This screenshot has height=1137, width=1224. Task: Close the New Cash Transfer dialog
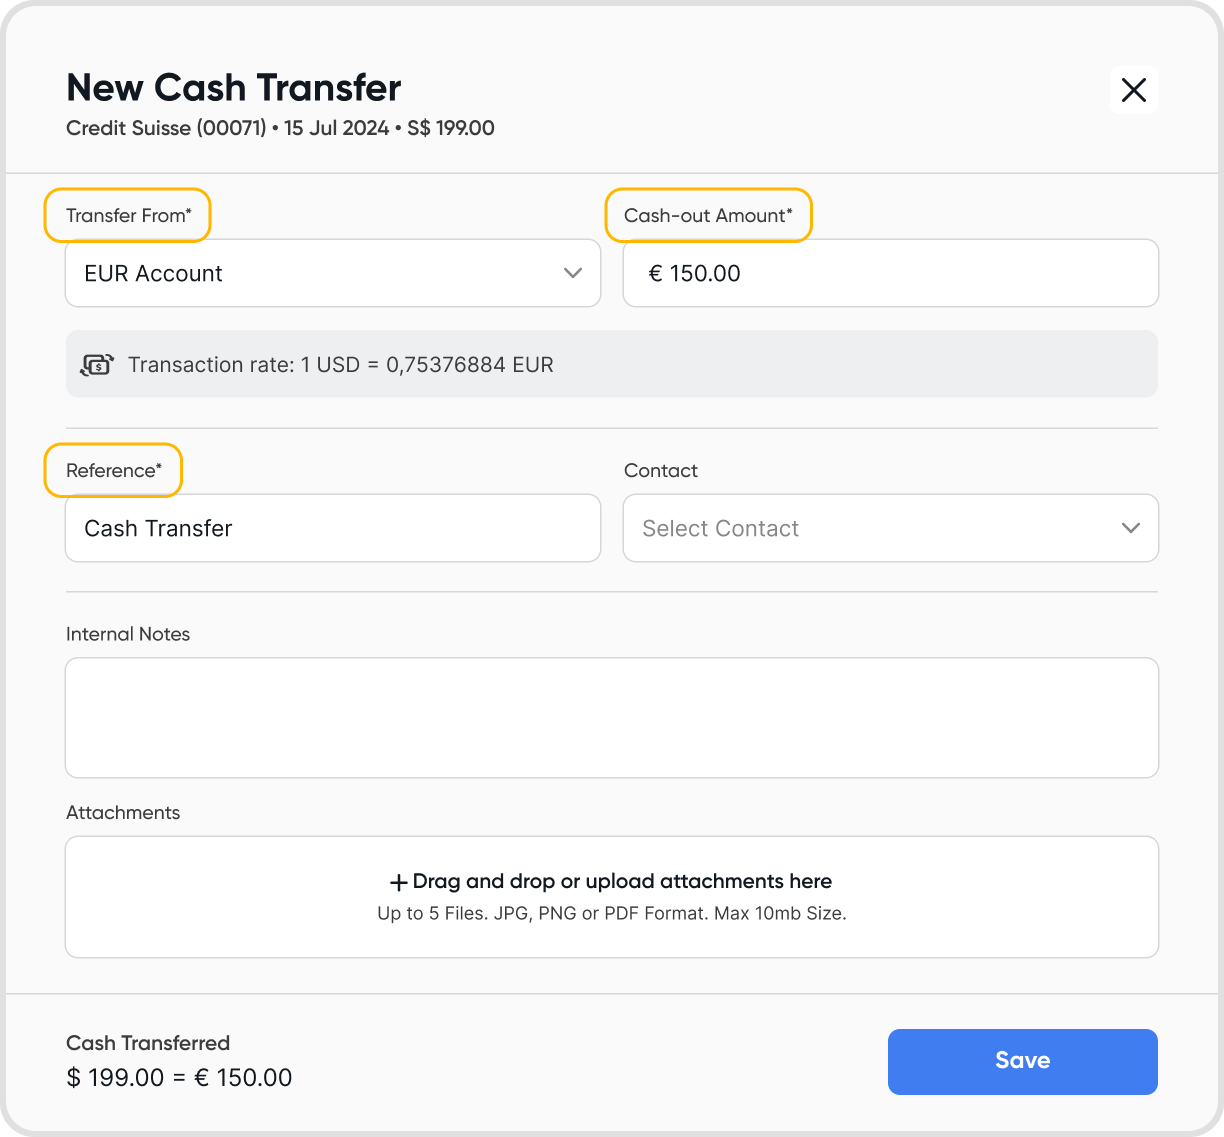pos(1133,90)
